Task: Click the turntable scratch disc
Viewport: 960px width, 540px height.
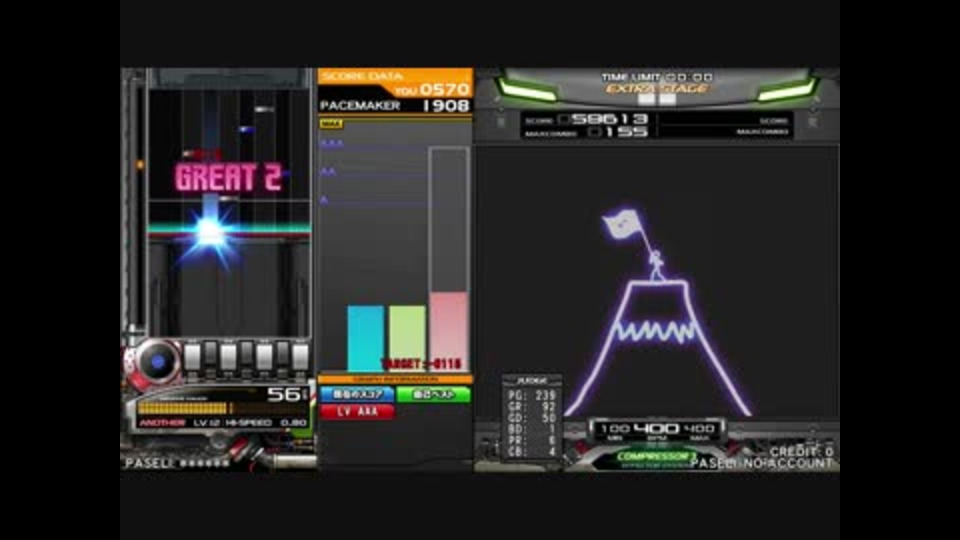Action: coord(157,362)
